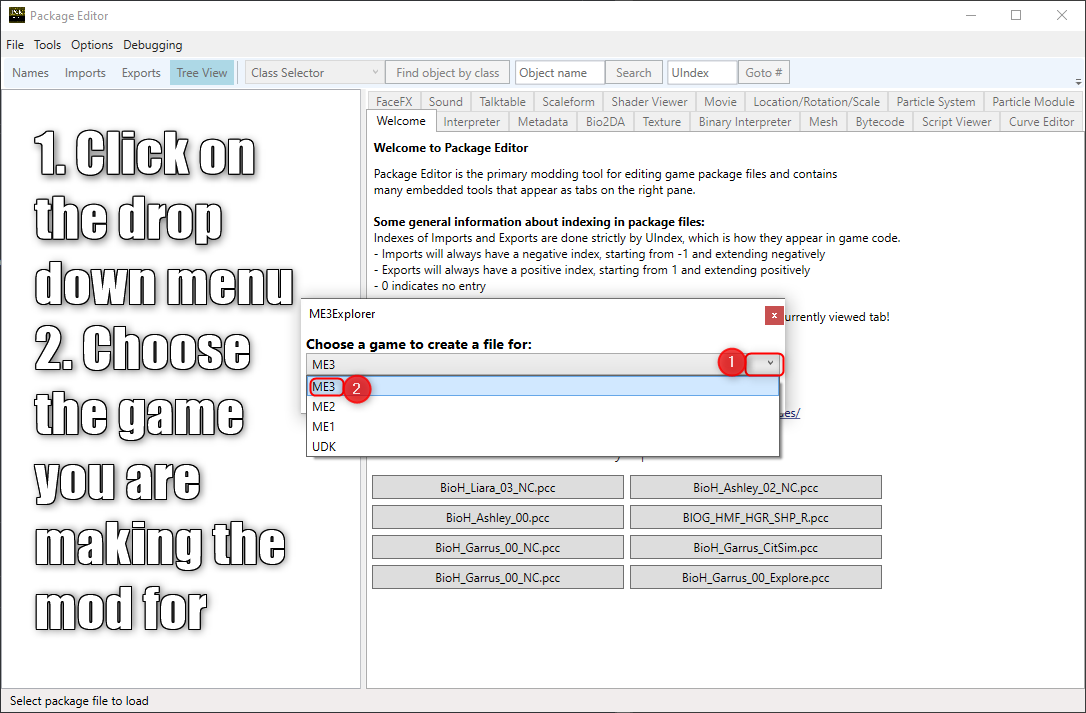Switch to Exports view

tap(141, 73)
